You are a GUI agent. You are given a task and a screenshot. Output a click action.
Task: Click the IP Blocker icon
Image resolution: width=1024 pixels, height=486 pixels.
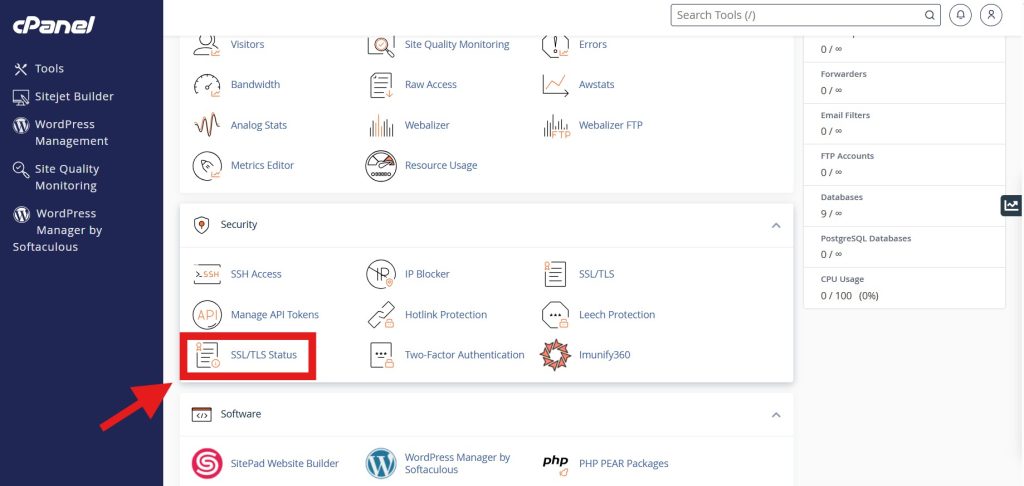381,274
